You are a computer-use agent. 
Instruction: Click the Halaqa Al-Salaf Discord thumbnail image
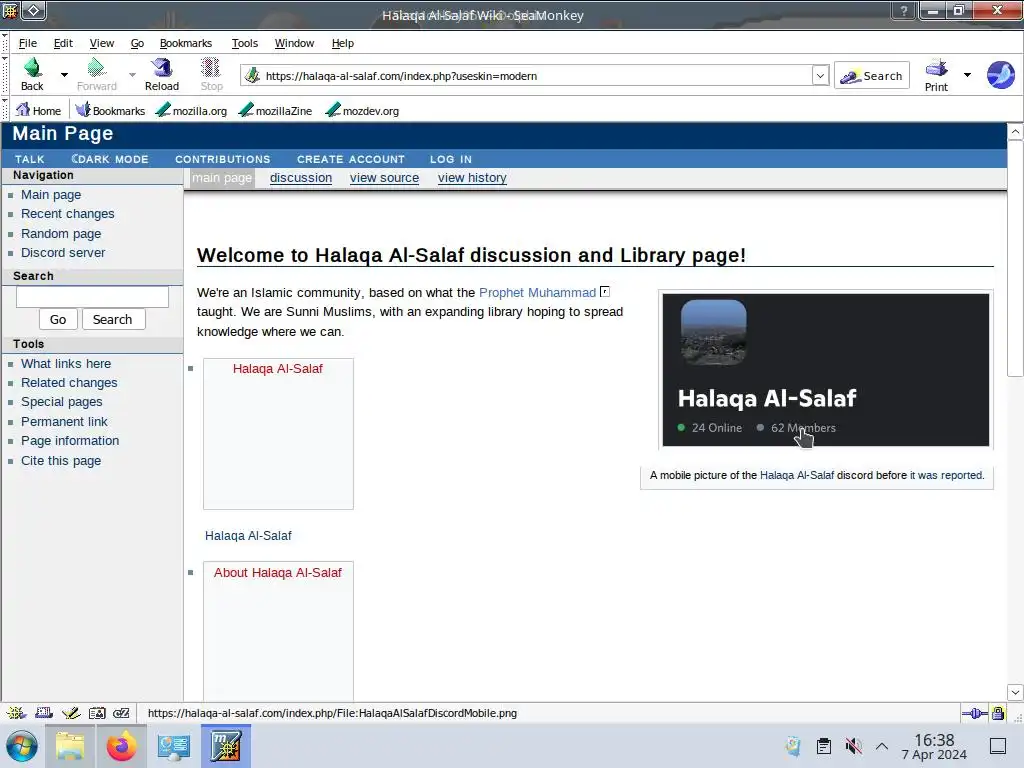pos(825,370)
